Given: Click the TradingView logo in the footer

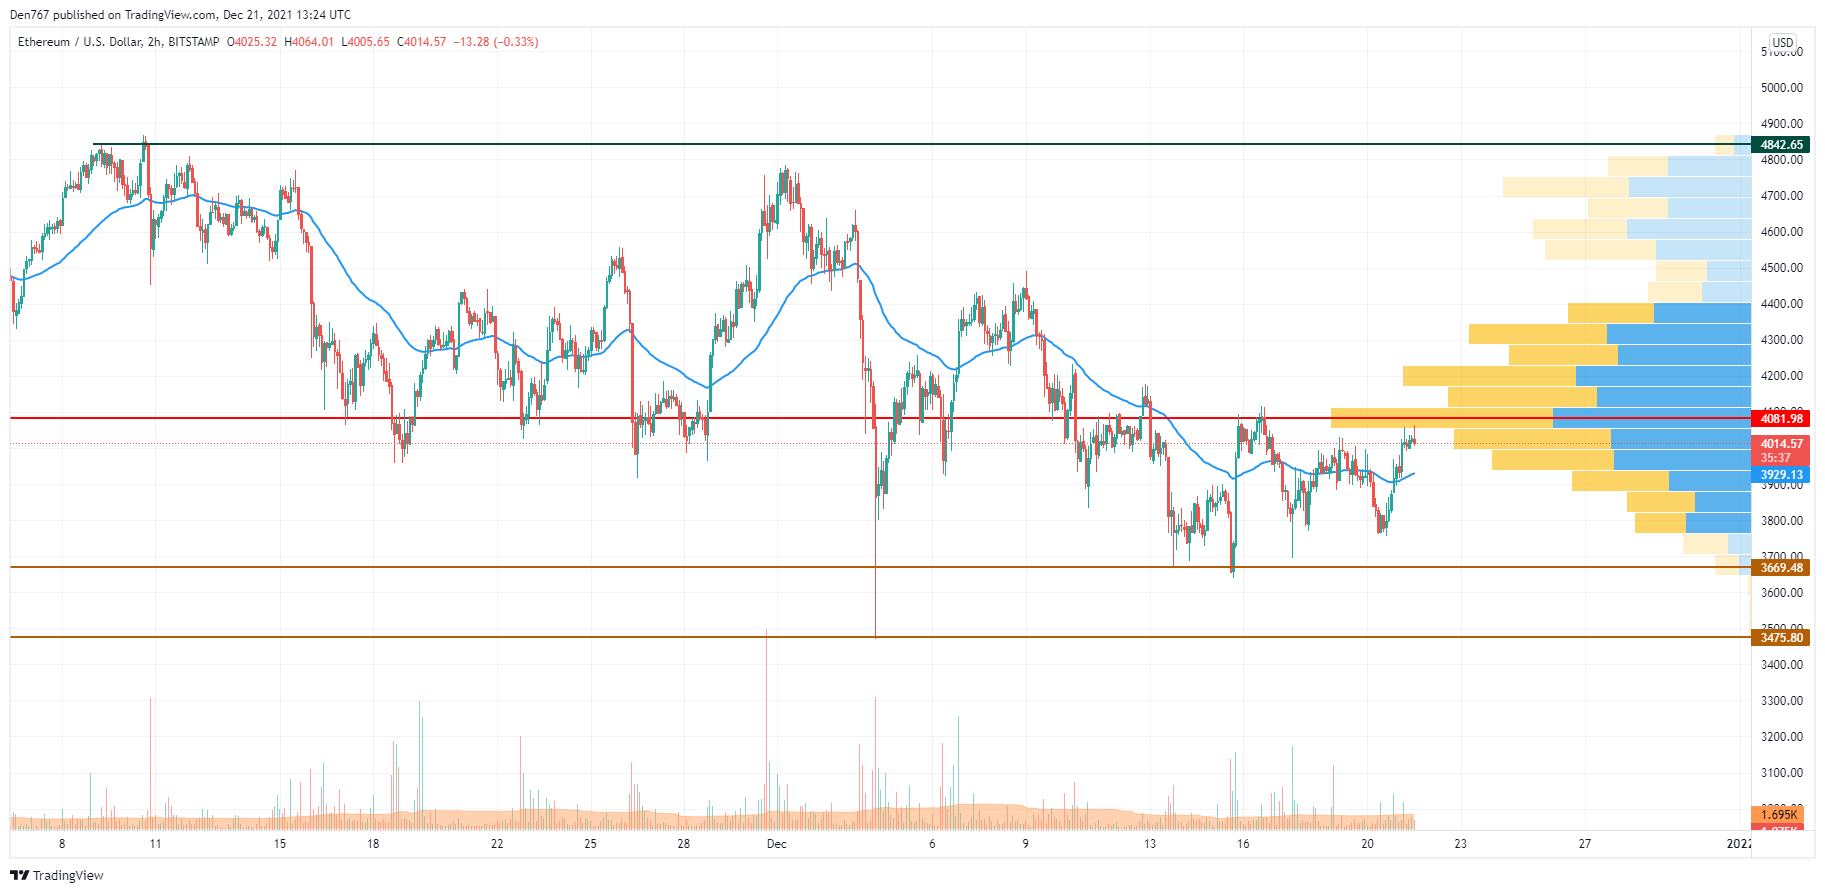Looking at the screenshot, I should [x=57, y=875].
